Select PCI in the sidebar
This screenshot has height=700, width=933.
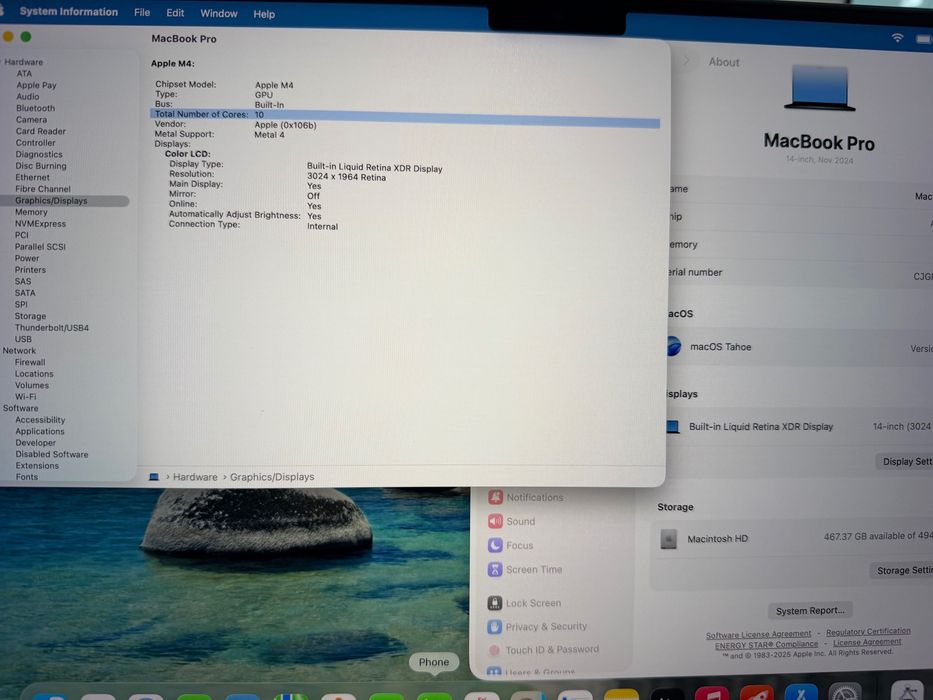(21, 235)
